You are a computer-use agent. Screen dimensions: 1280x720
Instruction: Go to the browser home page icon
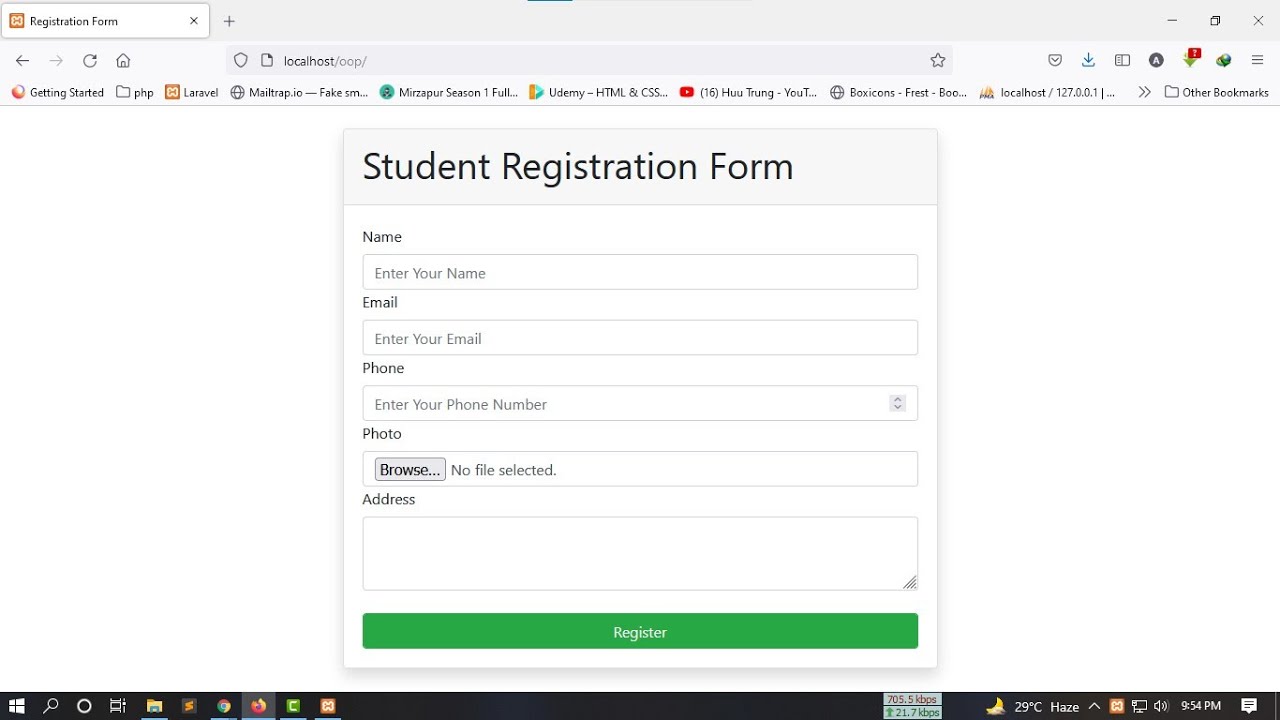tap(123, 61)
